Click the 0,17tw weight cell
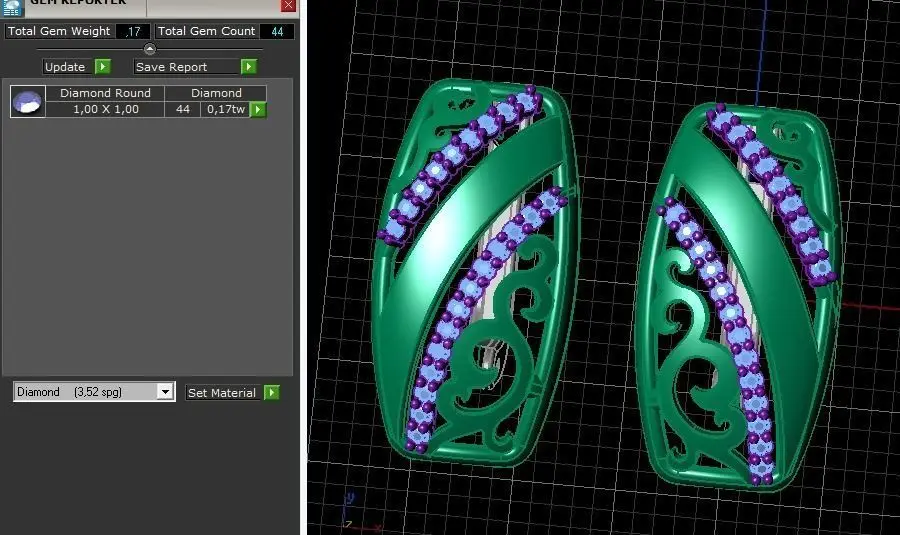 tap(226, 109)
